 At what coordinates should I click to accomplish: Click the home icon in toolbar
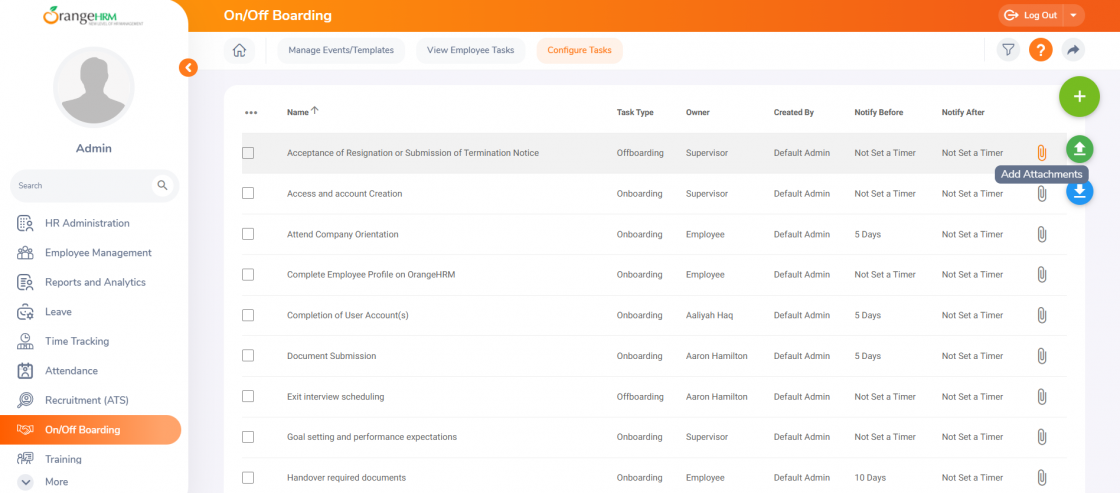click(239, 51)
